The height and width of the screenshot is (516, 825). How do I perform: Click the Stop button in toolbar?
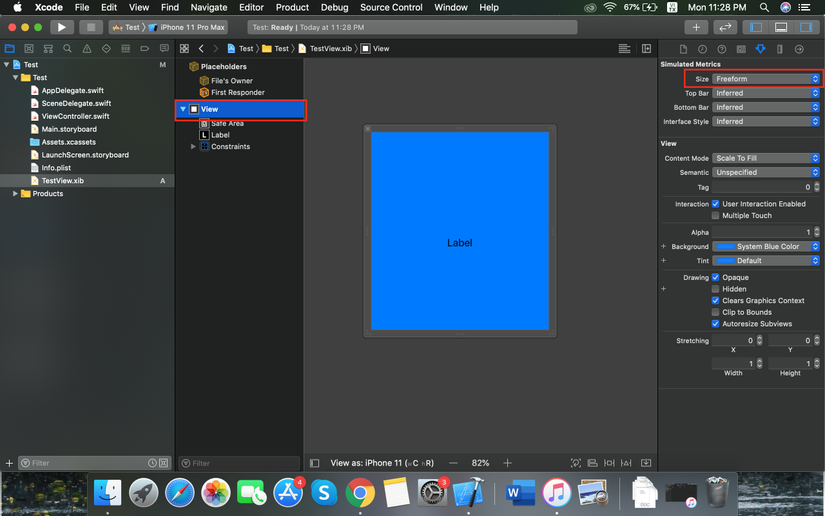(x=90, y=27)
